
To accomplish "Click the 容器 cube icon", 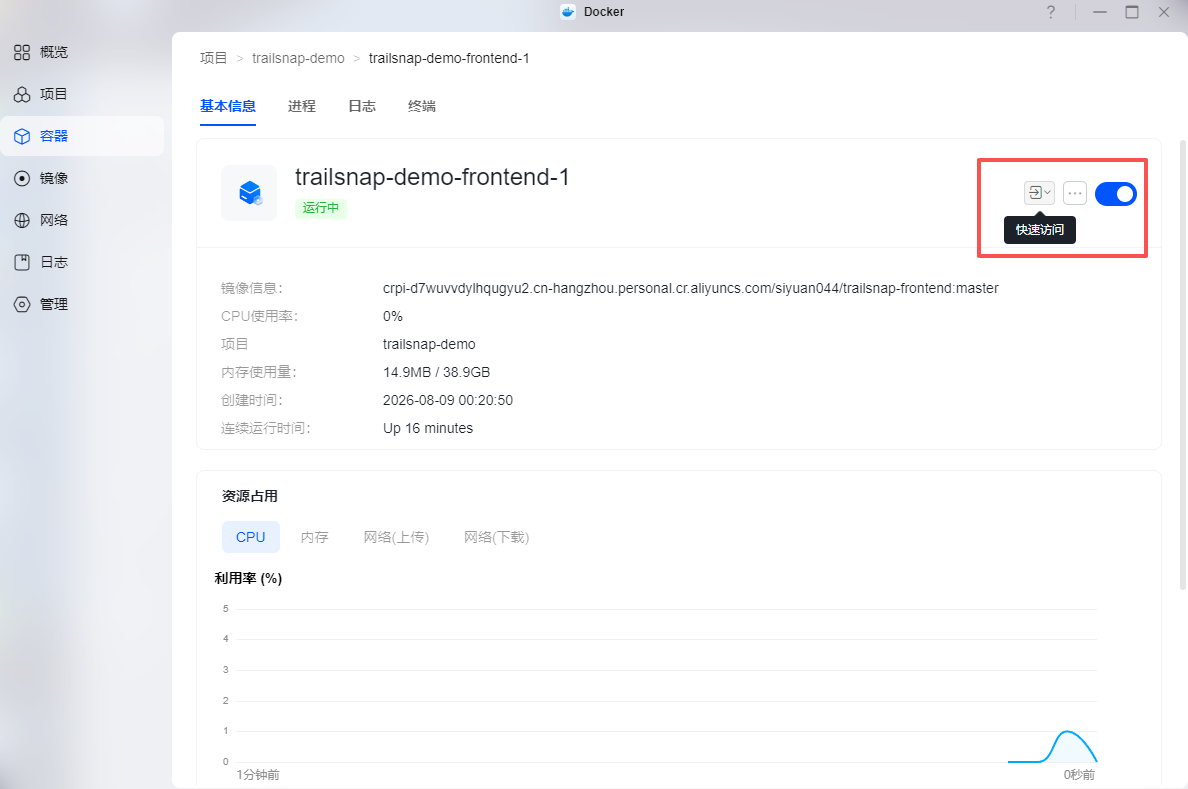I will click(x=22, y=136).
